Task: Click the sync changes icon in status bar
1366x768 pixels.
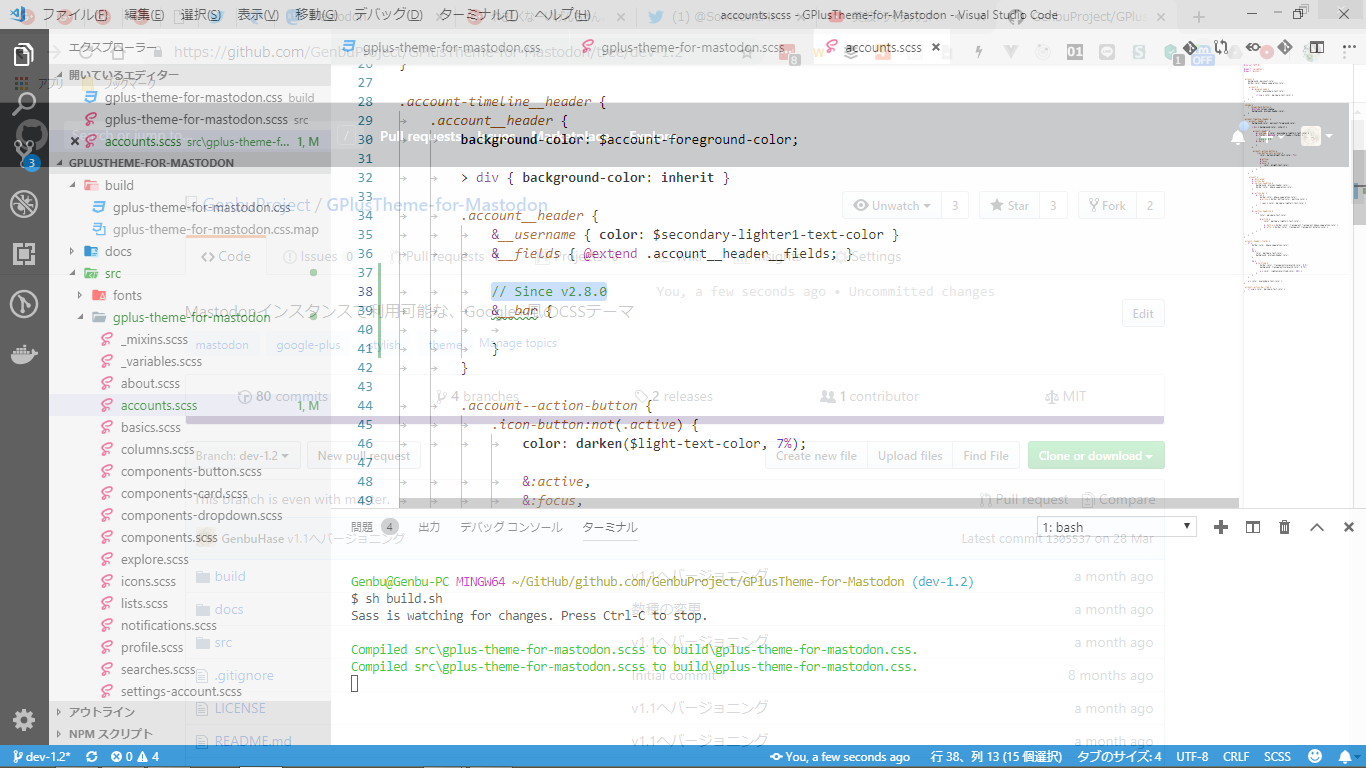Action: (x=92, y=757)
